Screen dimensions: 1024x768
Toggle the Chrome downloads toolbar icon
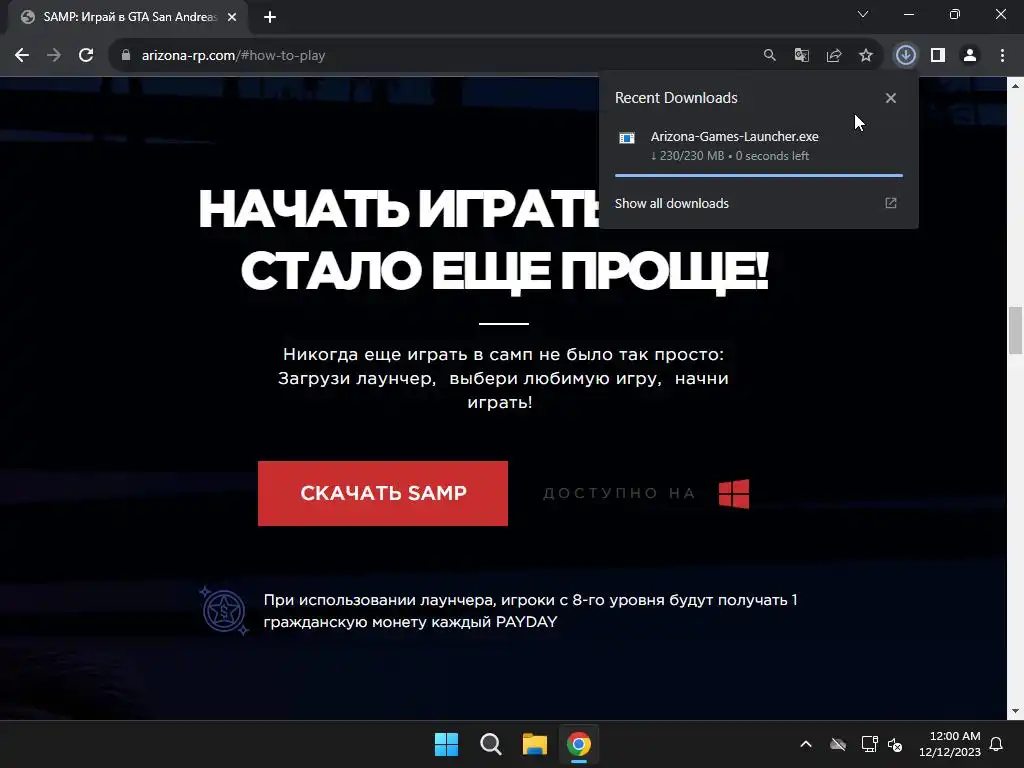pyautogui.click(x=905, y=56)
